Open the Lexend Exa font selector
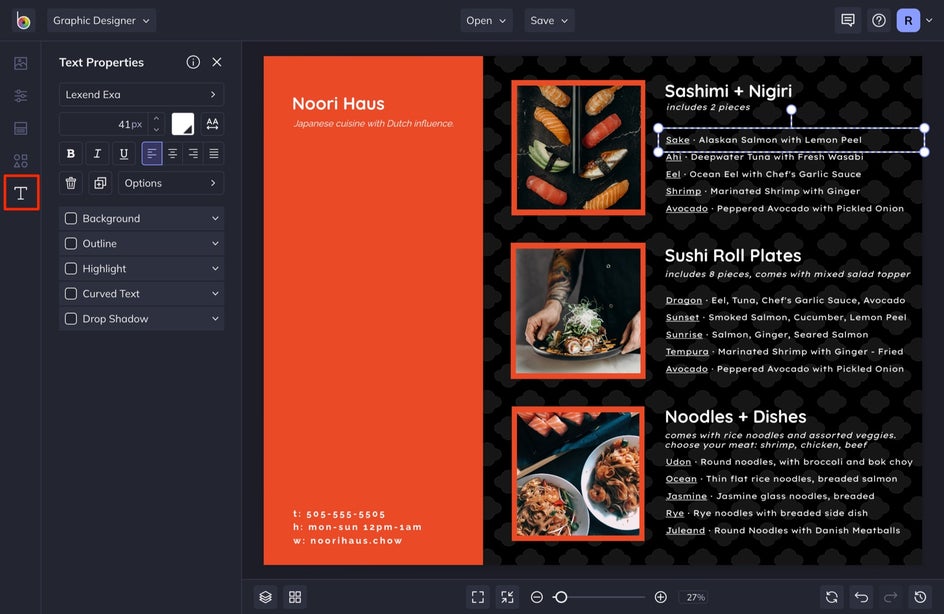 (x=141, y=95)
